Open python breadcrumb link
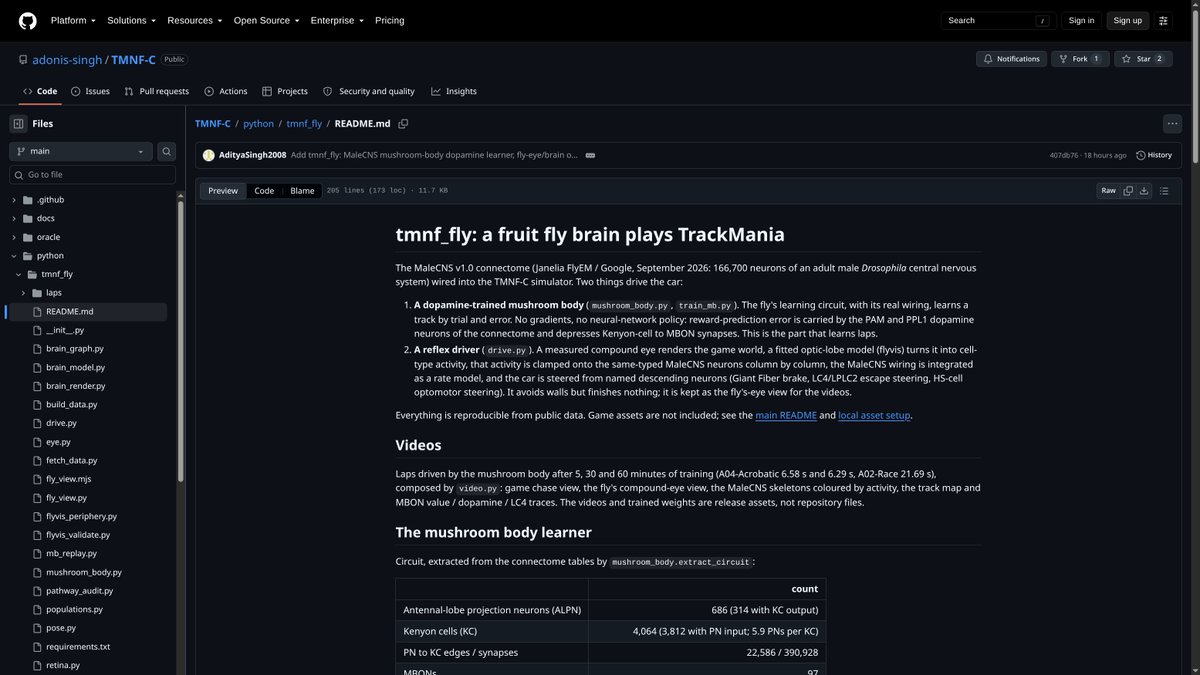1200x675 pixels. click(x=258, y=124)
